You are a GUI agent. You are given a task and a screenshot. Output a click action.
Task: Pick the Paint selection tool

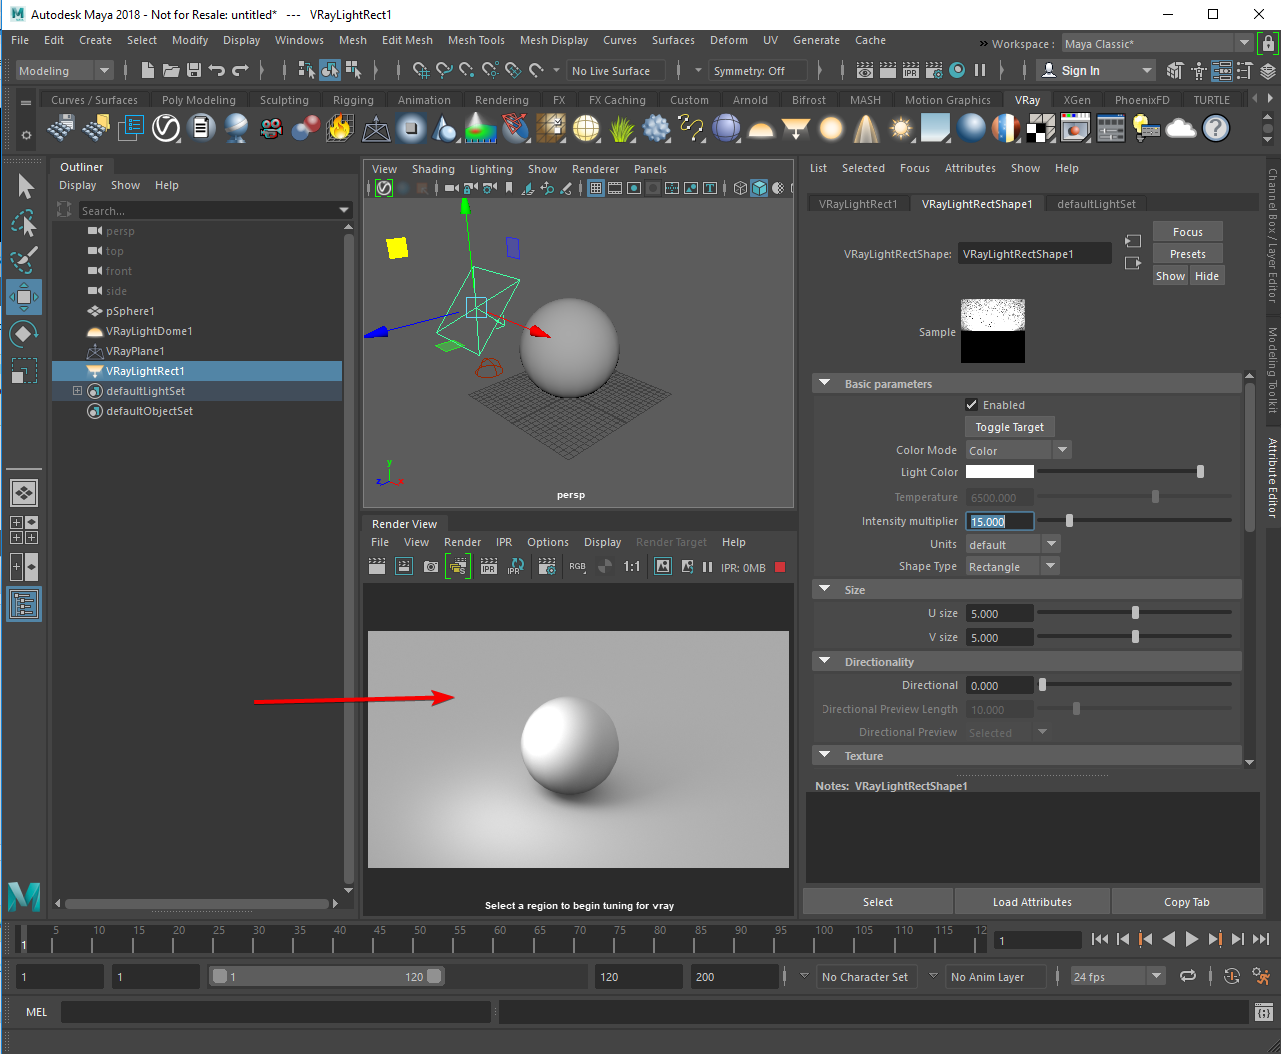(x=24, y=260)
